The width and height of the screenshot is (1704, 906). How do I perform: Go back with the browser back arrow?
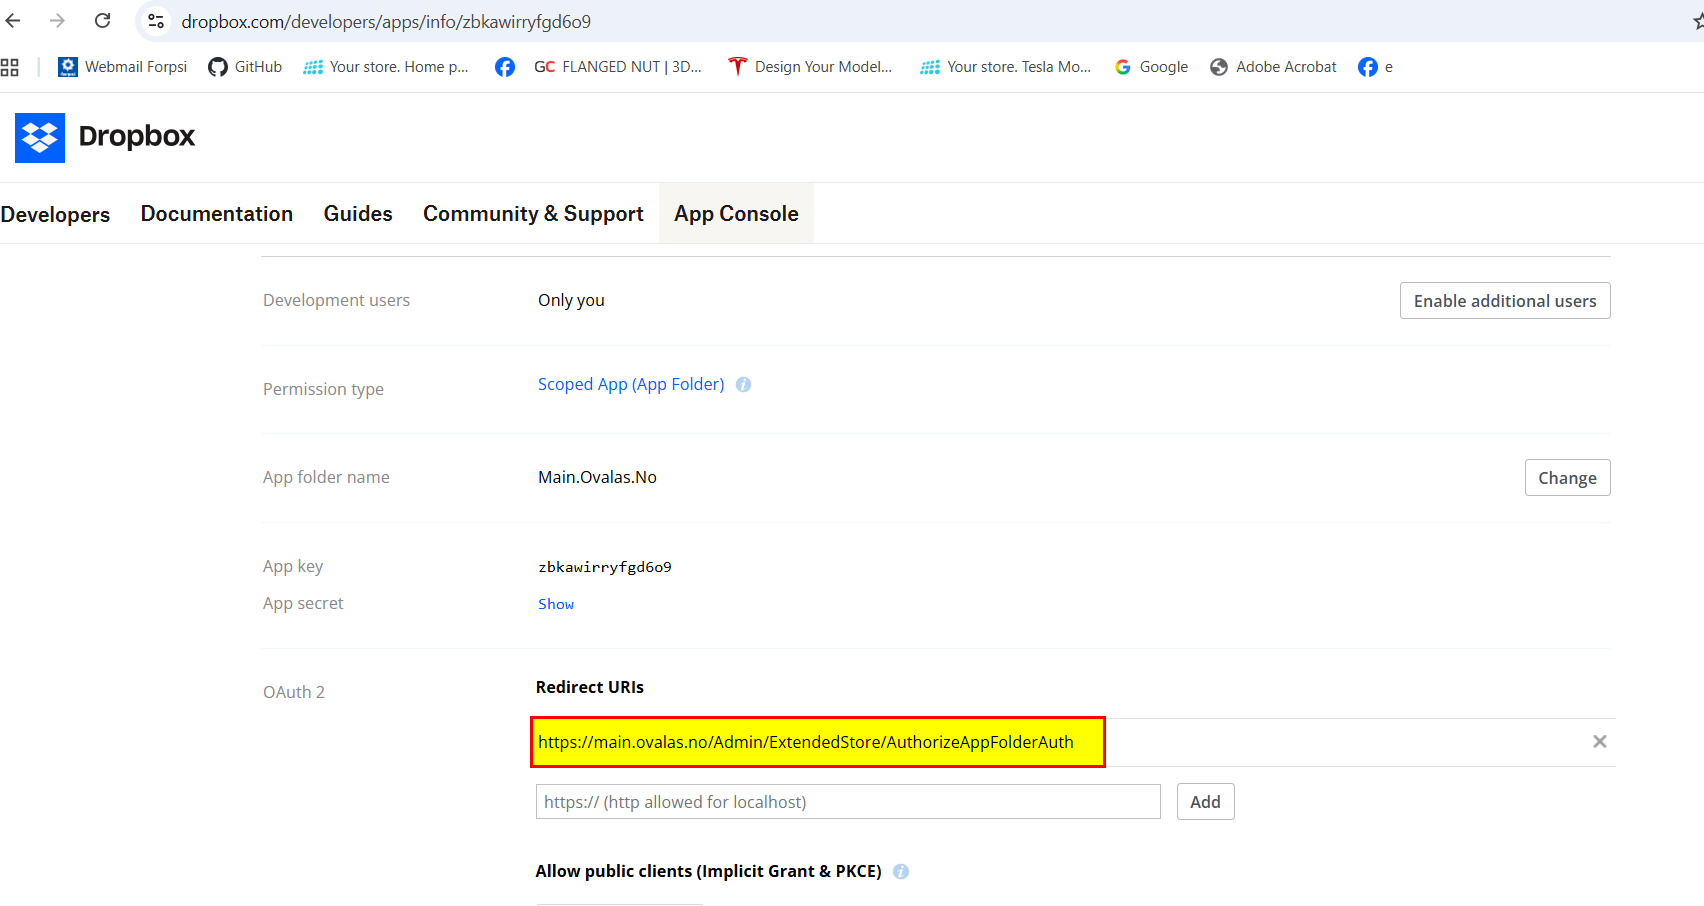point(13,21)
